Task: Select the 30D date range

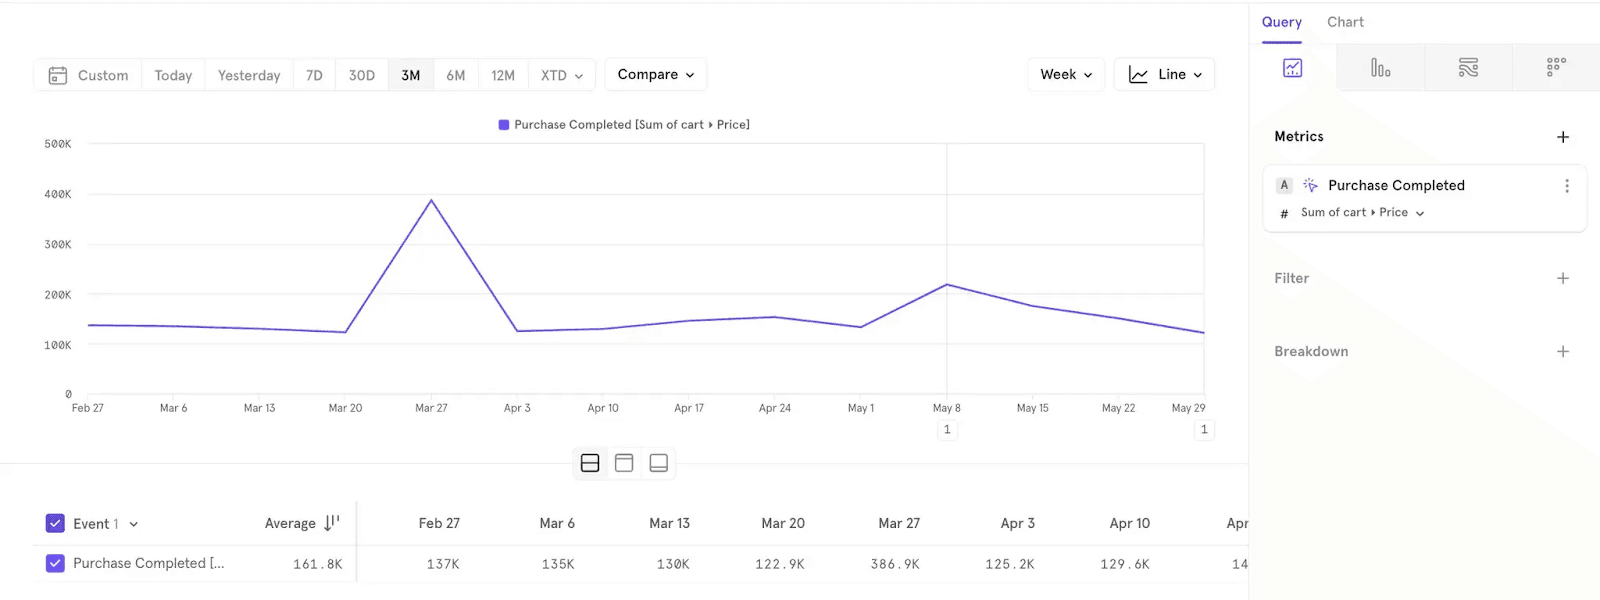Action: pos(361,75)
